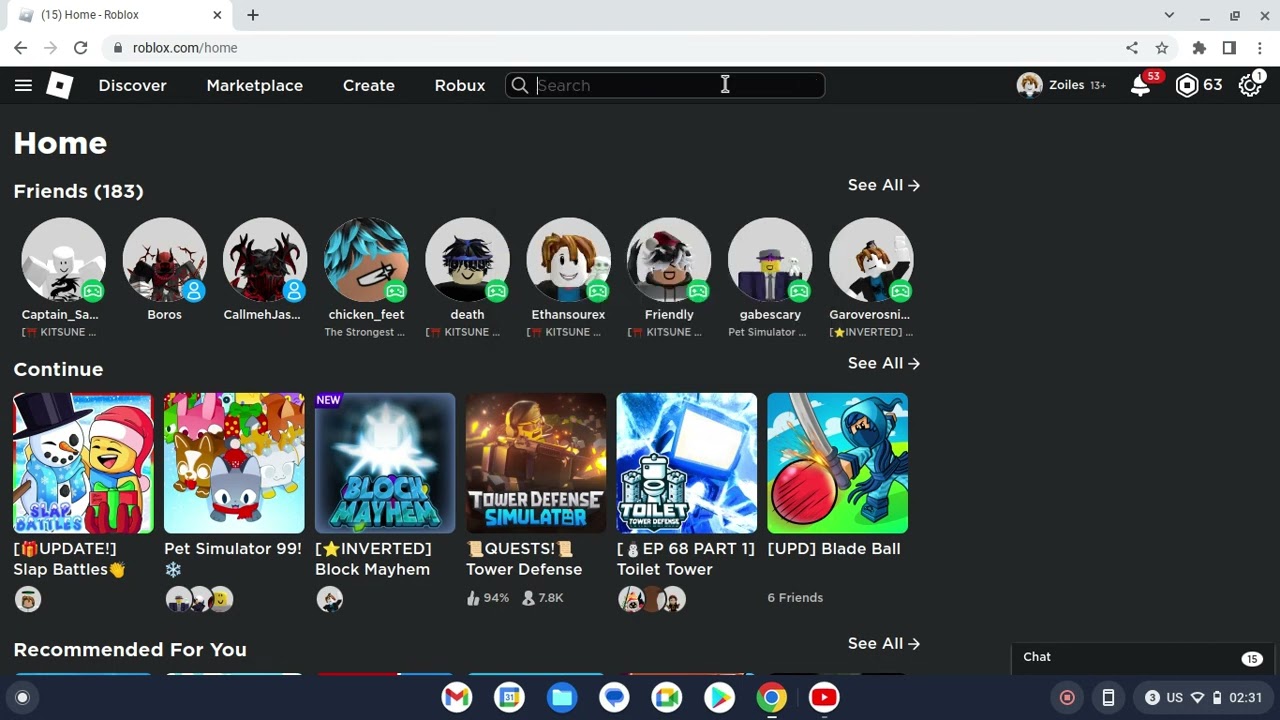Click the browser address bar URL
The image size is (1280, 720).
click(x=185, y=48)
